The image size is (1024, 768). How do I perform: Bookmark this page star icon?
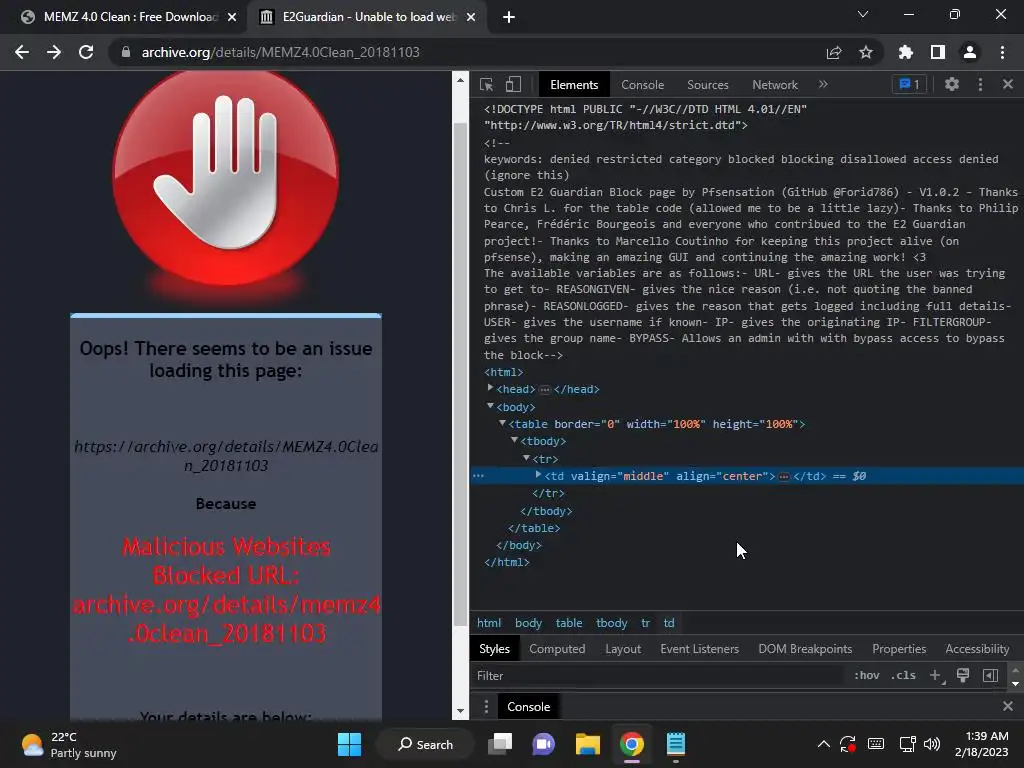[866, 52]
